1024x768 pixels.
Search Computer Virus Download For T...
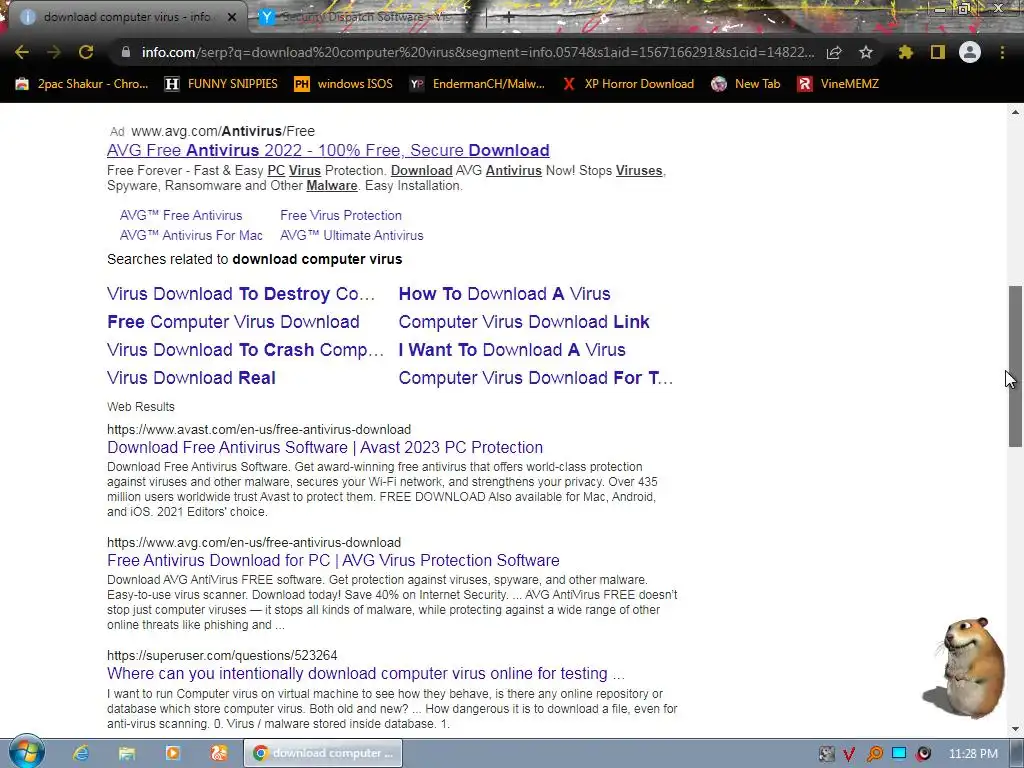[x=536, y=378]
